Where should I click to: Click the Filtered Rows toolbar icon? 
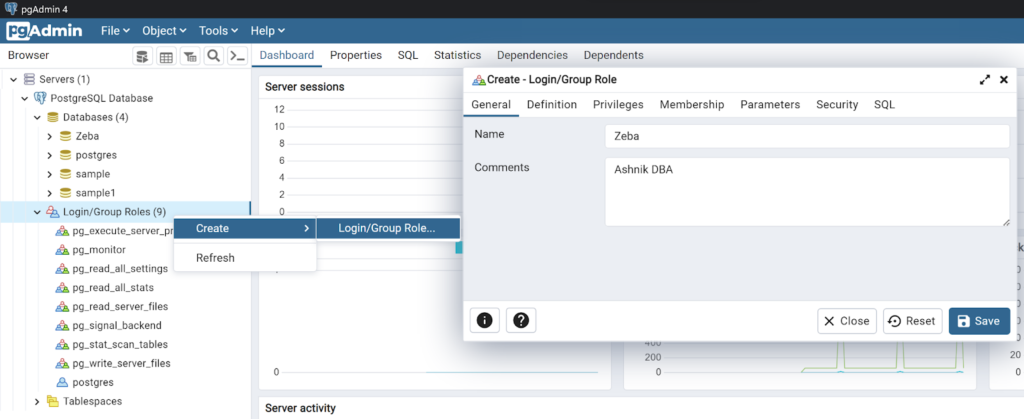[189, 56]
